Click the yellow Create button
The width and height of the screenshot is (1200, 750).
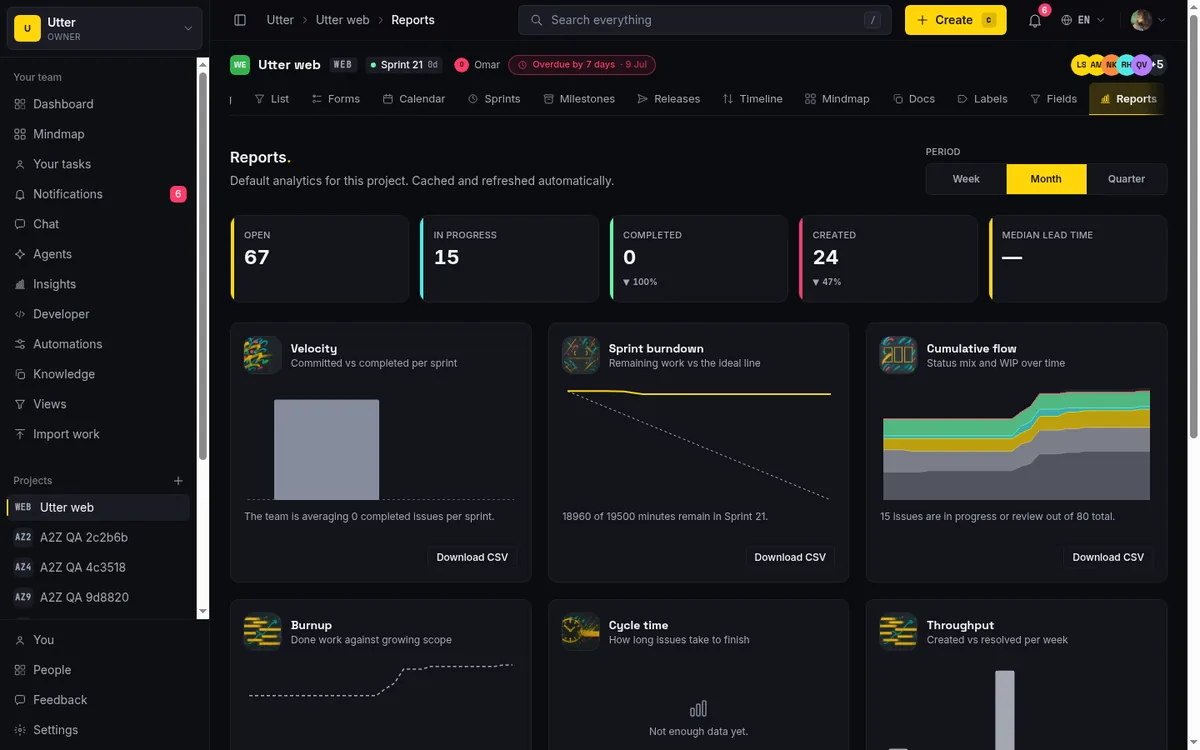click(x=955, y=20)
